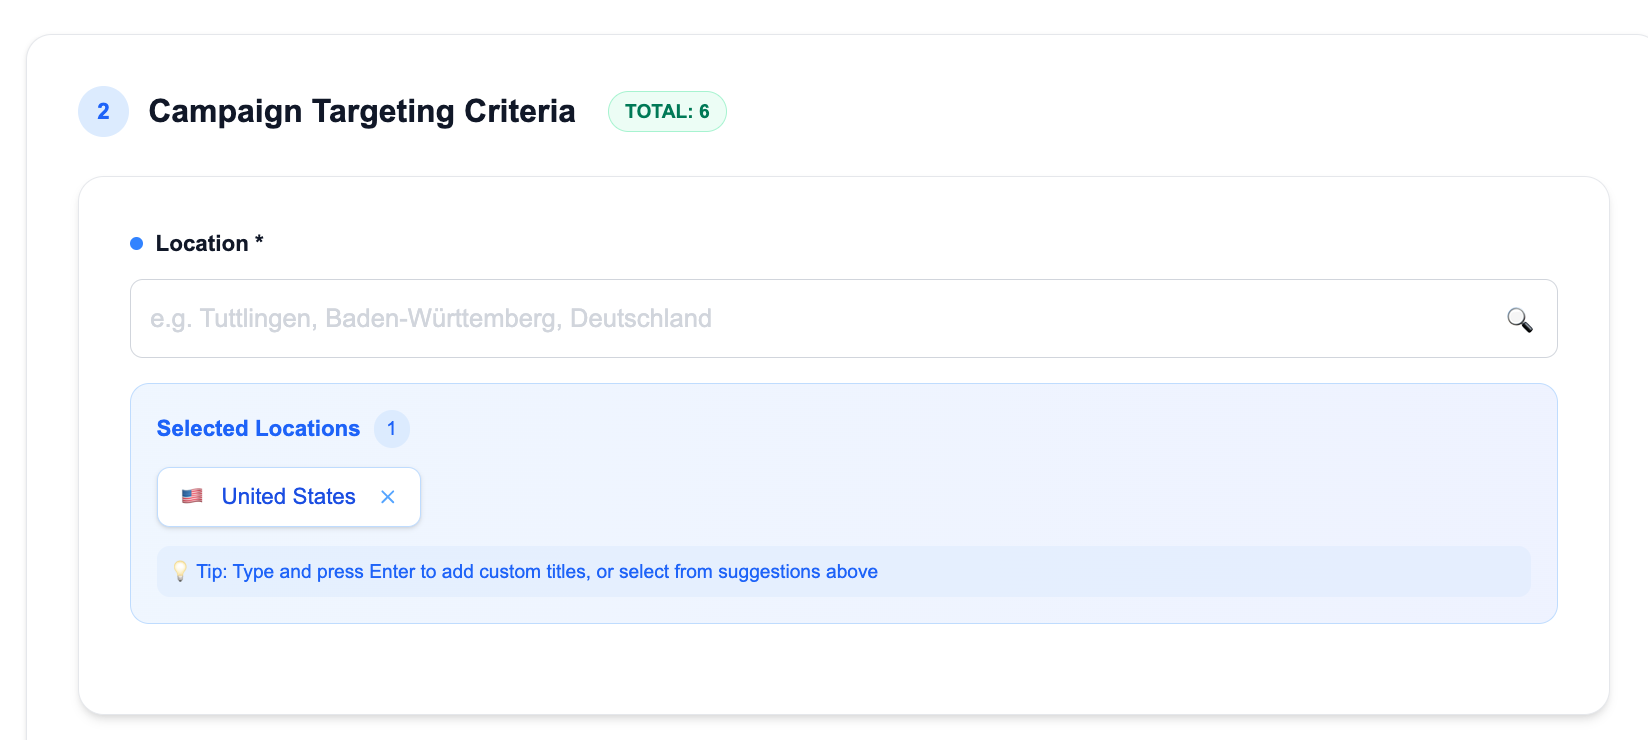Click the magnifying glass search icon

click(x=1519, y=319)
